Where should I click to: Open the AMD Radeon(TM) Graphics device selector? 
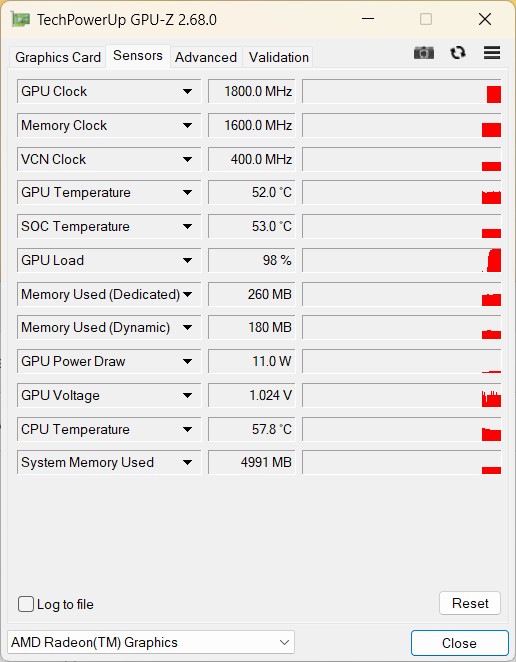pos(151,642)
